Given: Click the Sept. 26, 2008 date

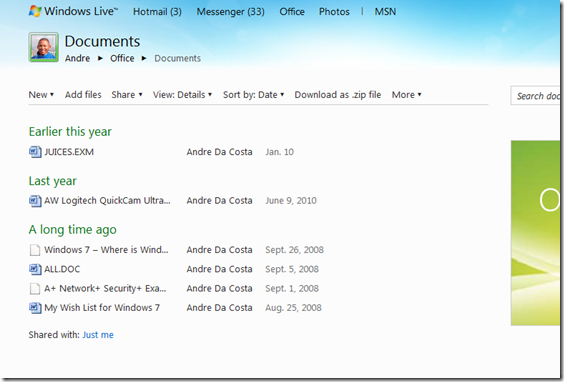Looking at the screenshot, I should tap(295, 250).
